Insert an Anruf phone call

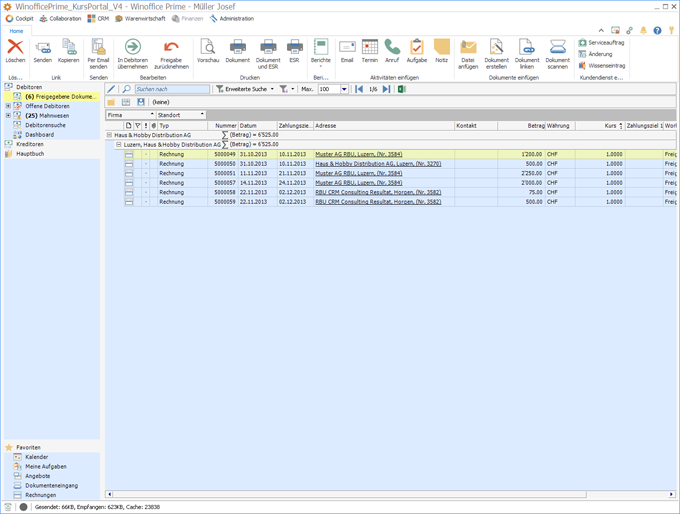[x=392, y=51]
